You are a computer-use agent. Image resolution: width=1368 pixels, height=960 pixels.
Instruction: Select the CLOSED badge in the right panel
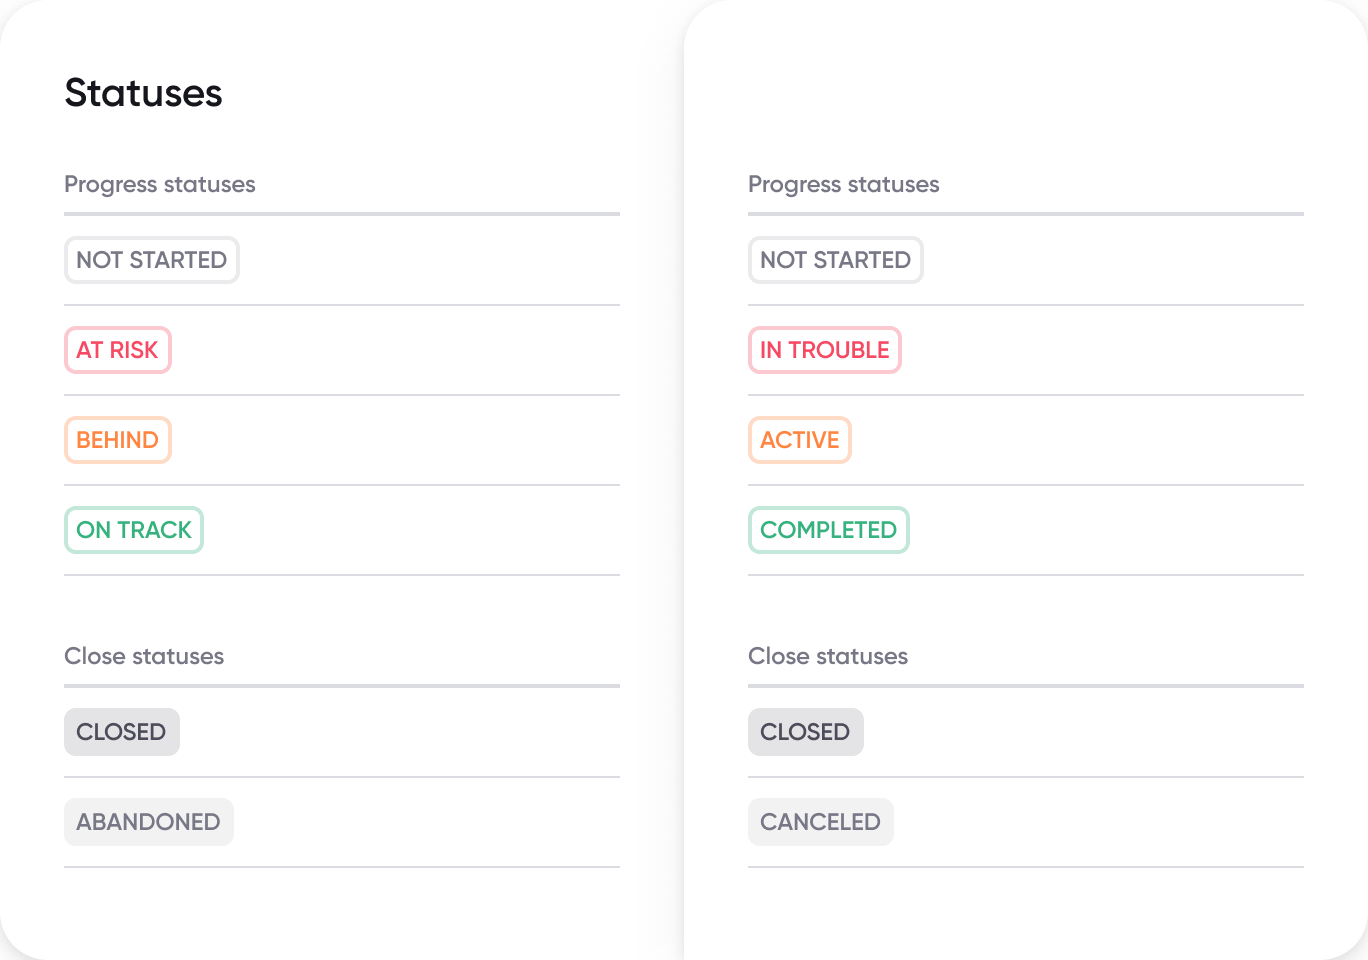805,731
